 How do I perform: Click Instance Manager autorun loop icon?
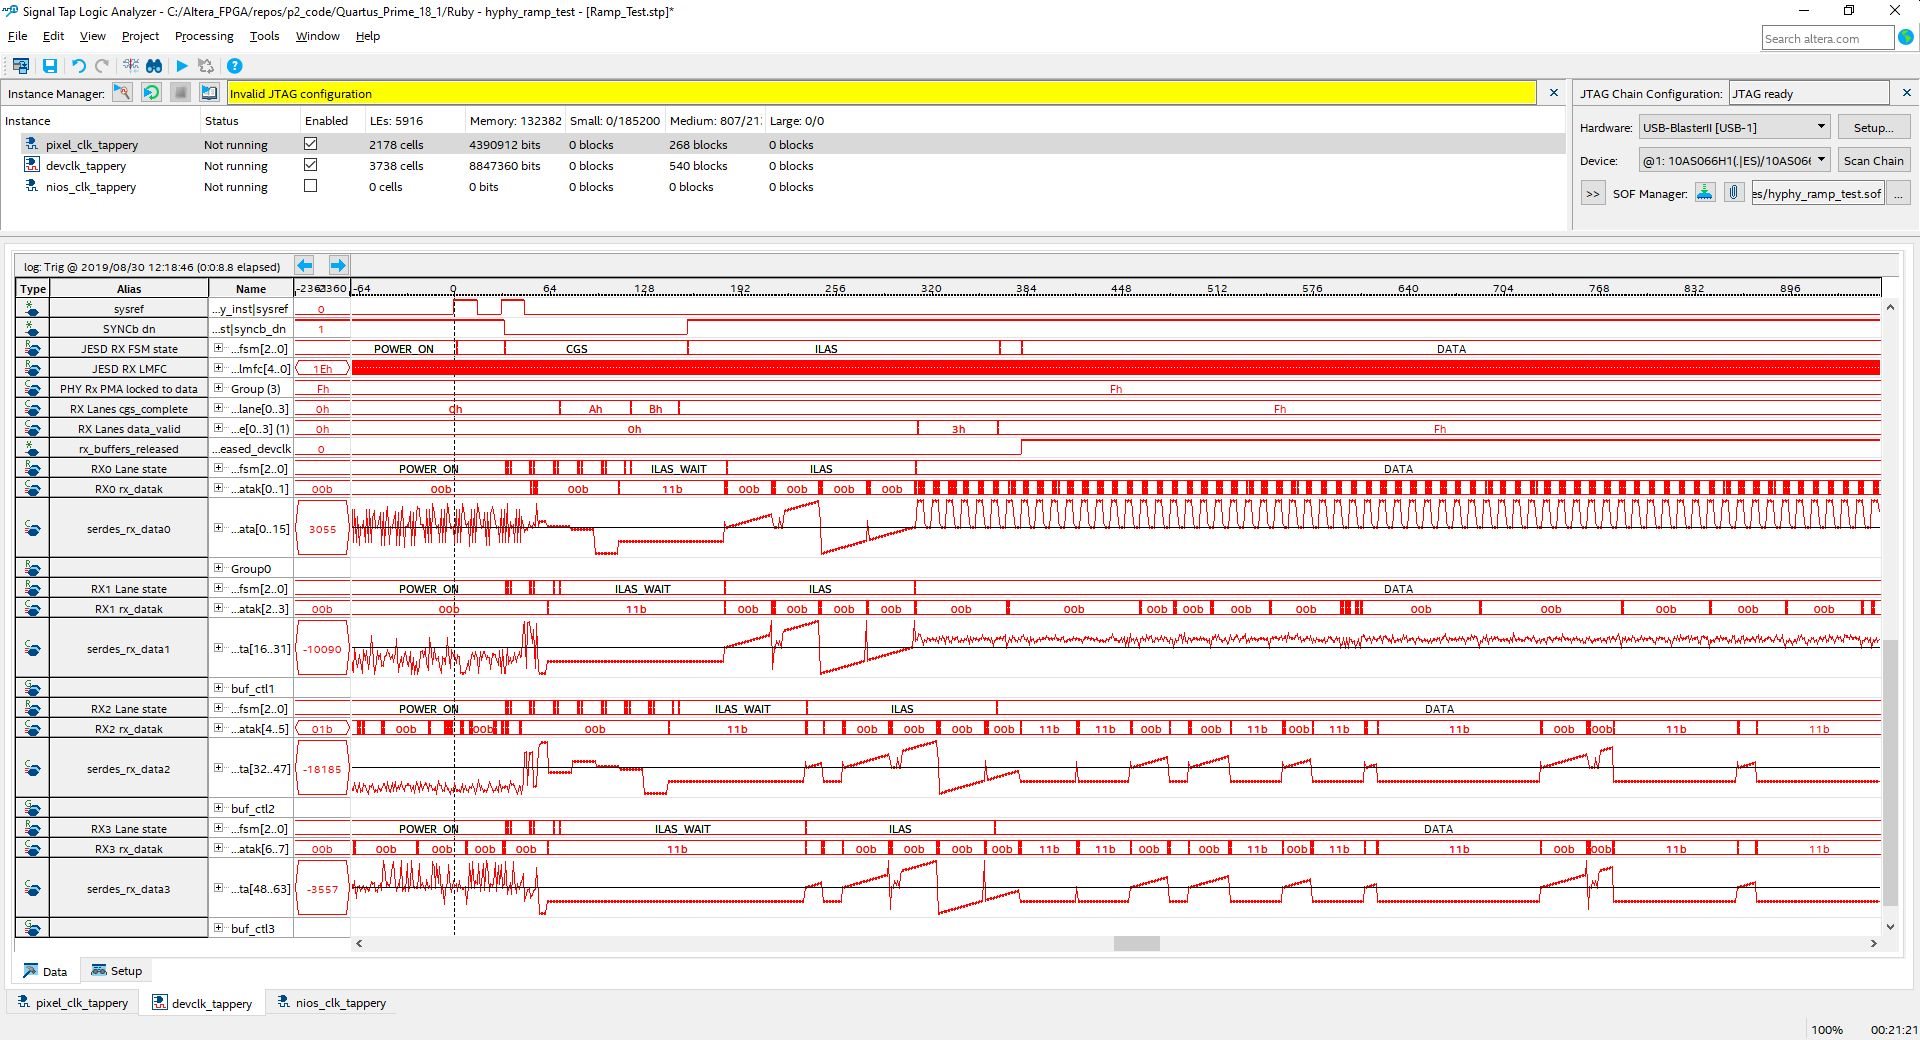point(151,93)
